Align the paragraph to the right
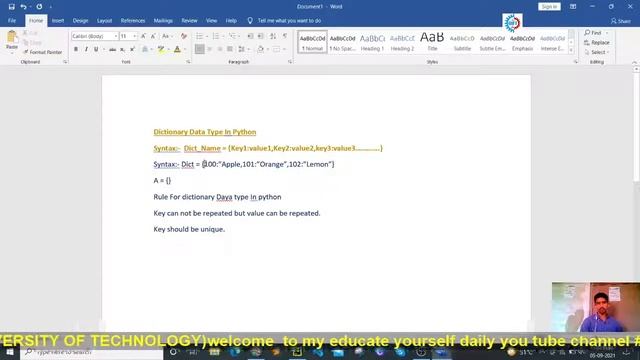The height and width of the screenshot is (360, 640). (x=220, y=49)
